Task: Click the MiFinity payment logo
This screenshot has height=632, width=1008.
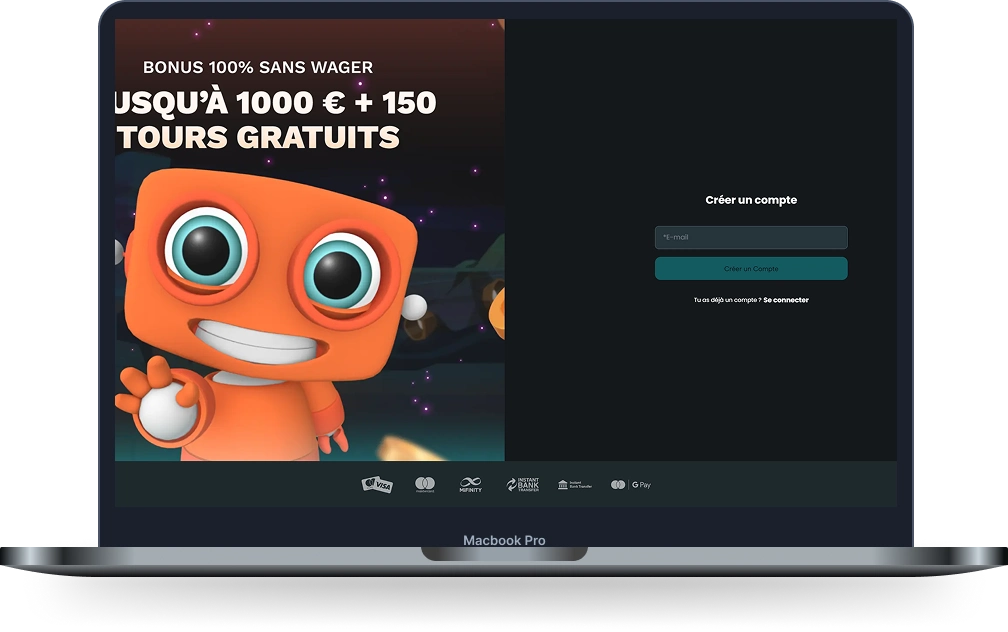Action: tap(471, 485)
